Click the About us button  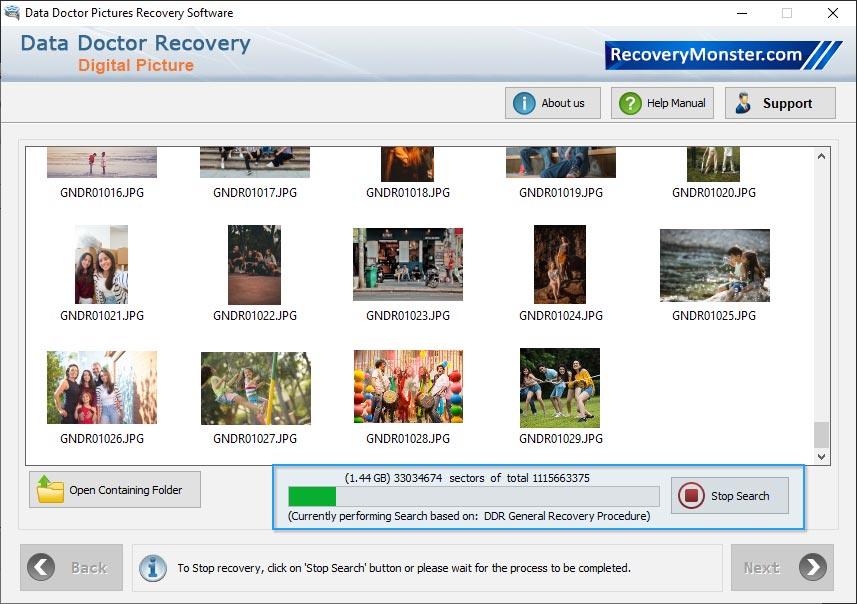tap(552, 102)
